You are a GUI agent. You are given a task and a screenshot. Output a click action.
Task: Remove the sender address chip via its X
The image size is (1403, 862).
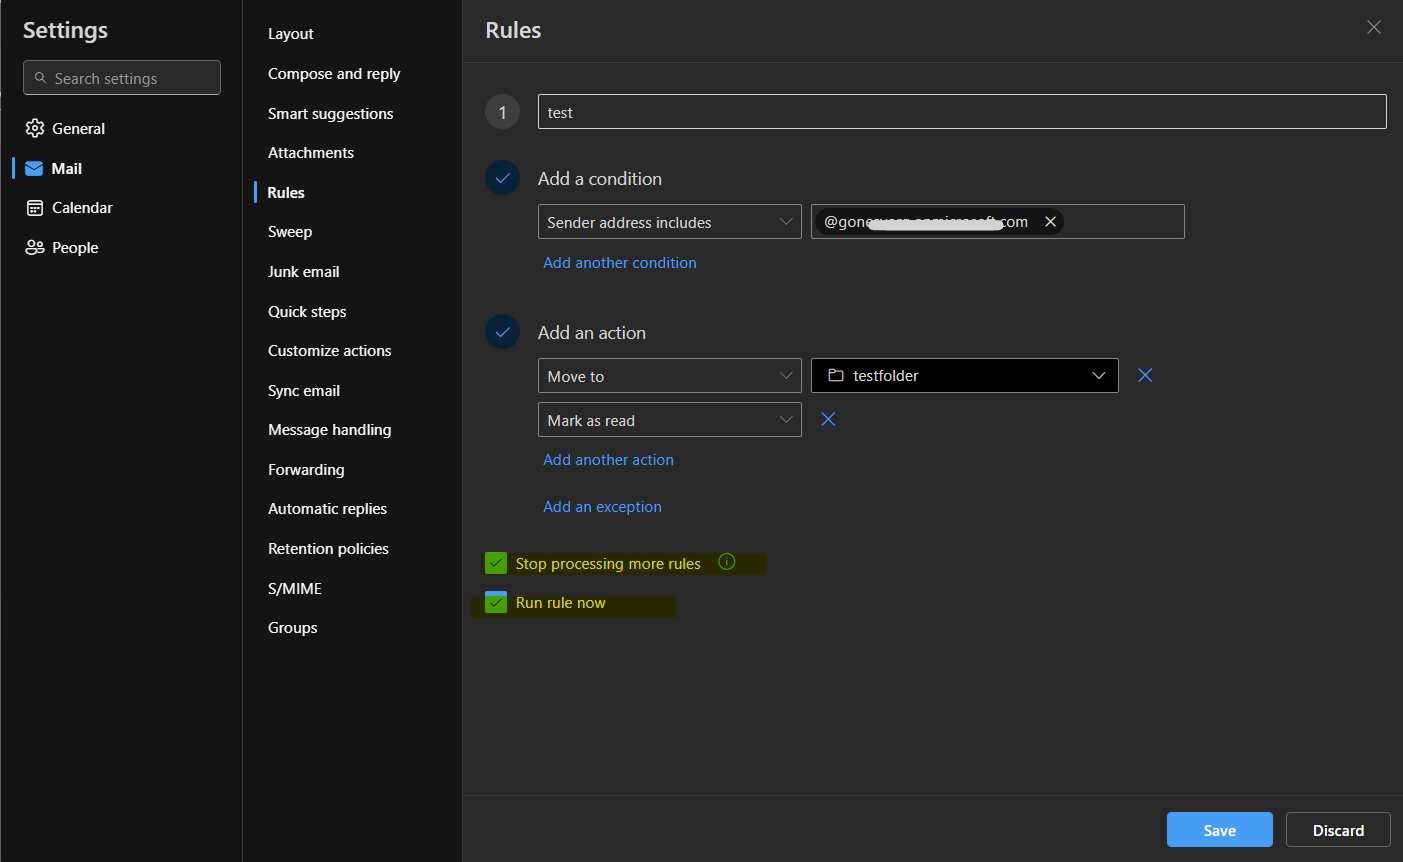[x=1050, y=221]
